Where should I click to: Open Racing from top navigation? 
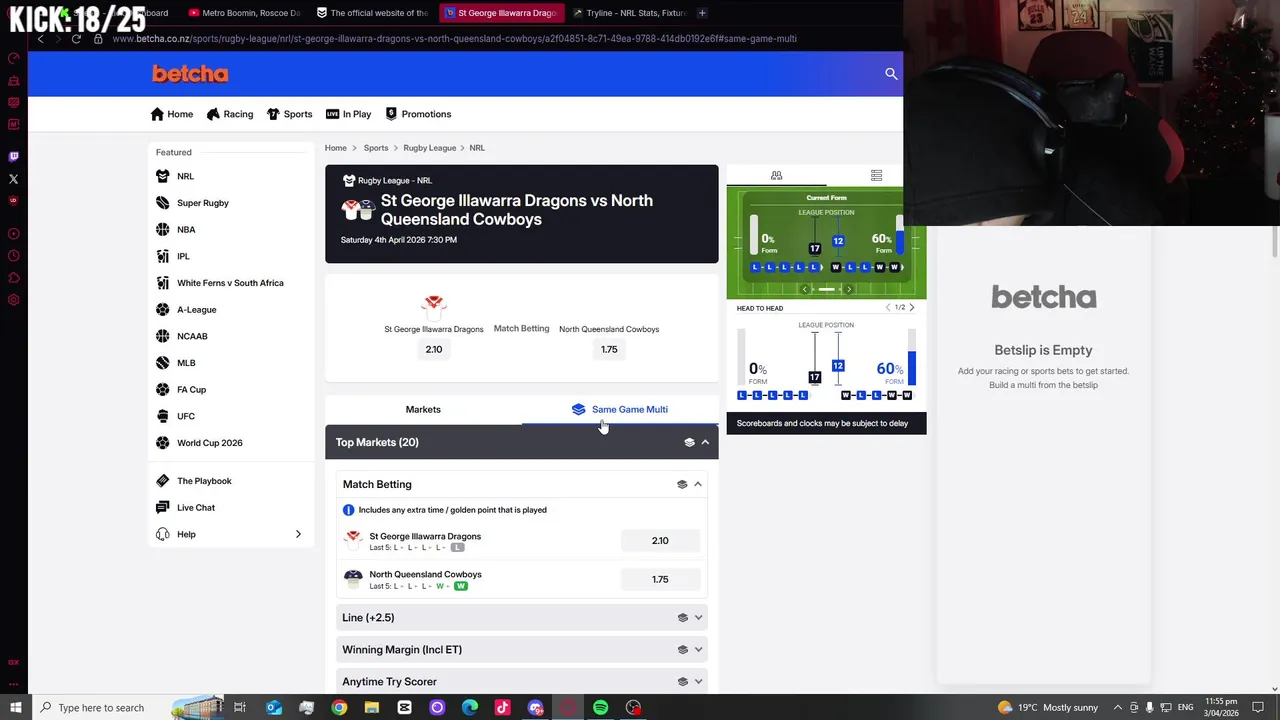[230, 114]
